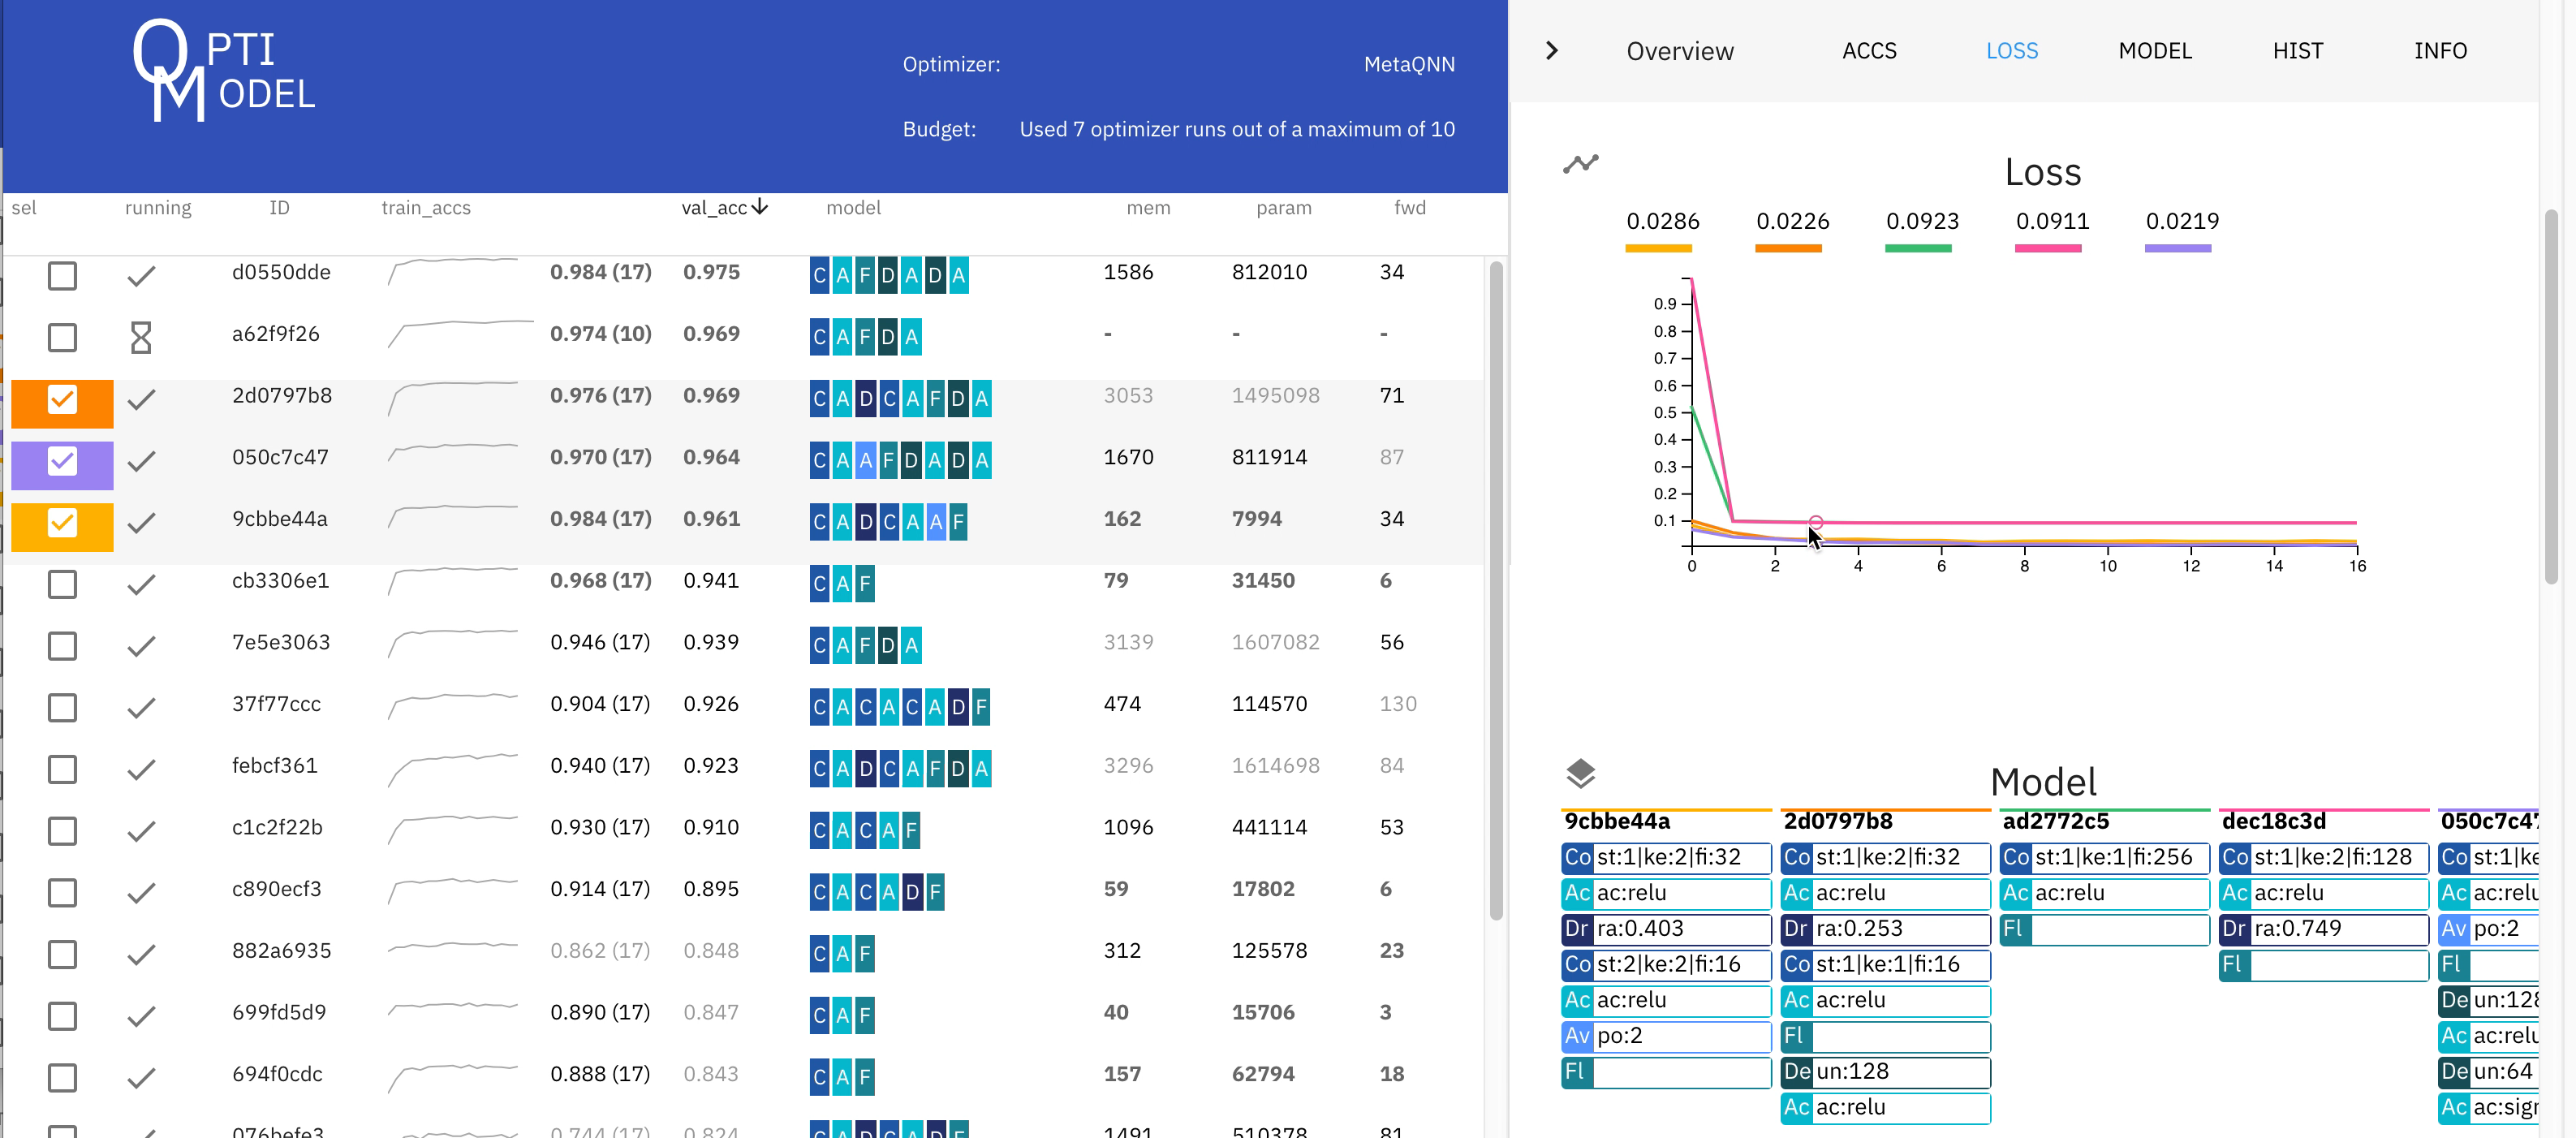Click the green legend swatch under 0.0923
The width and height of the screenshot is (2576, 1138).
pos(1918,248)
